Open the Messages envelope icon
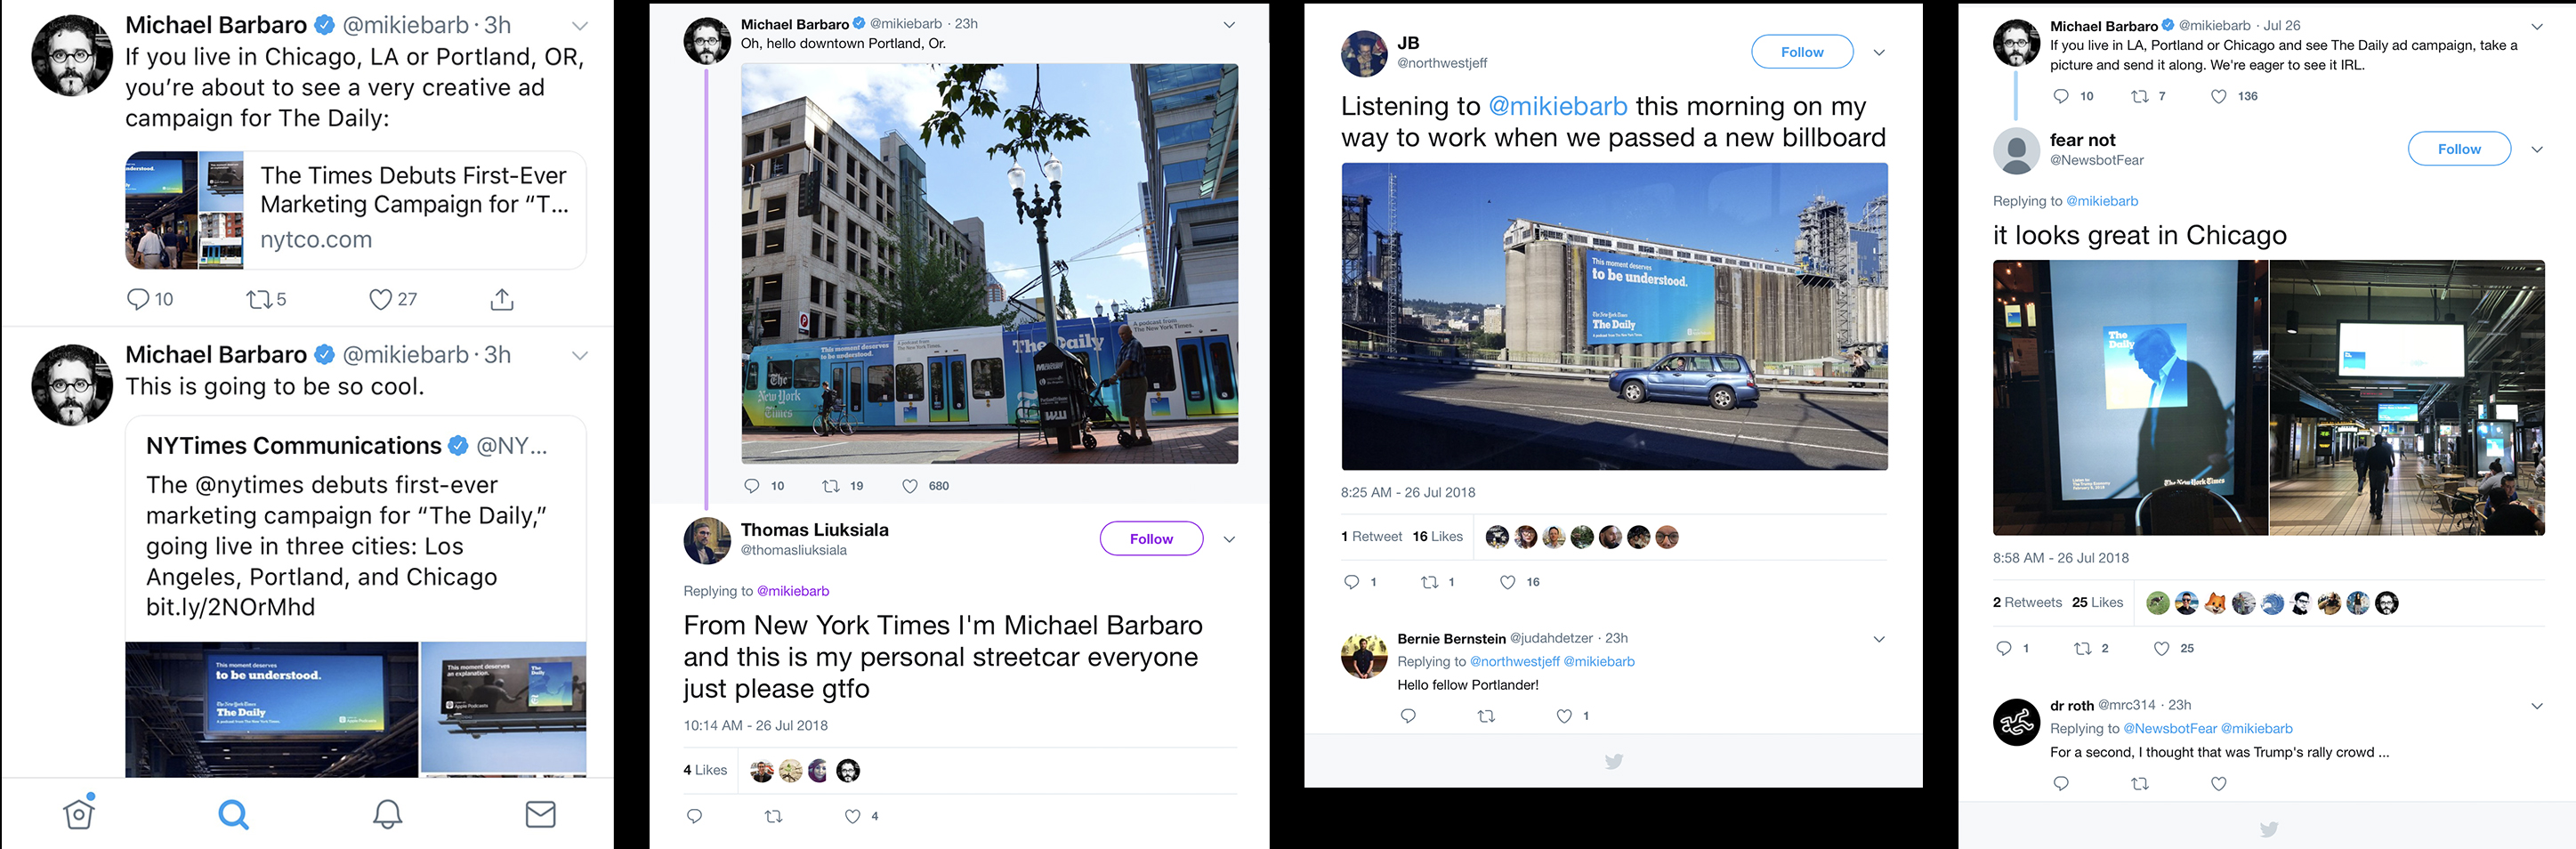 (540, 814)
